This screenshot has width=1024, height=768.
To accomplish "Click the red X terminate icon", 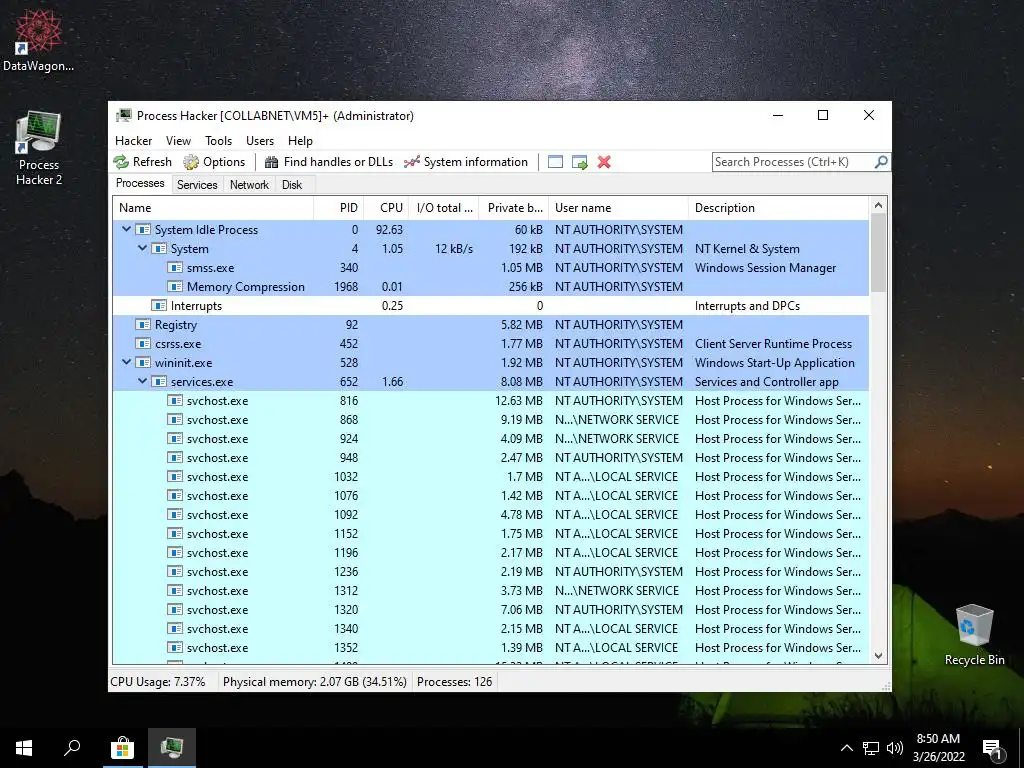I will pos(604,162).
